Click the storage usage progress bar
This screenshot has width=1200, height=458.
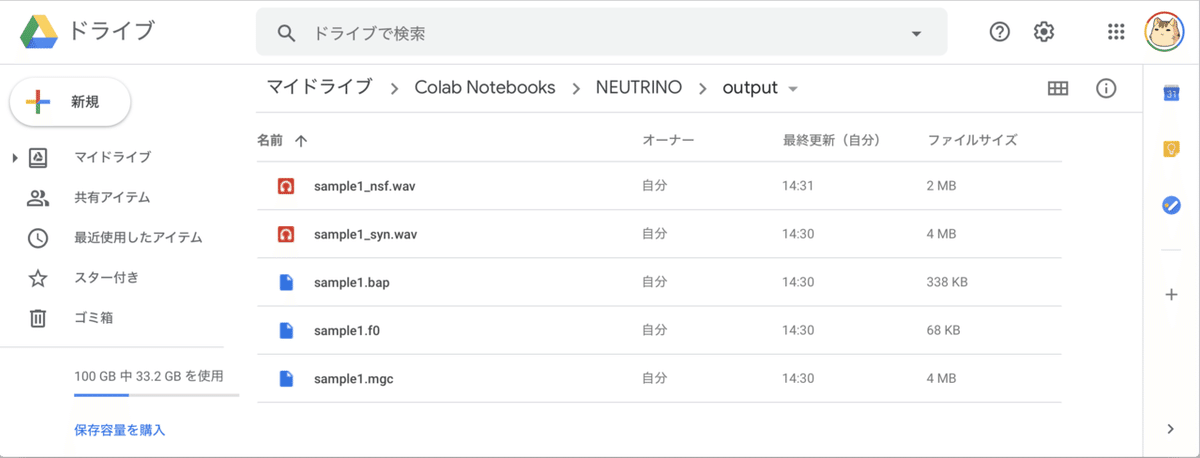coord(156,395)
